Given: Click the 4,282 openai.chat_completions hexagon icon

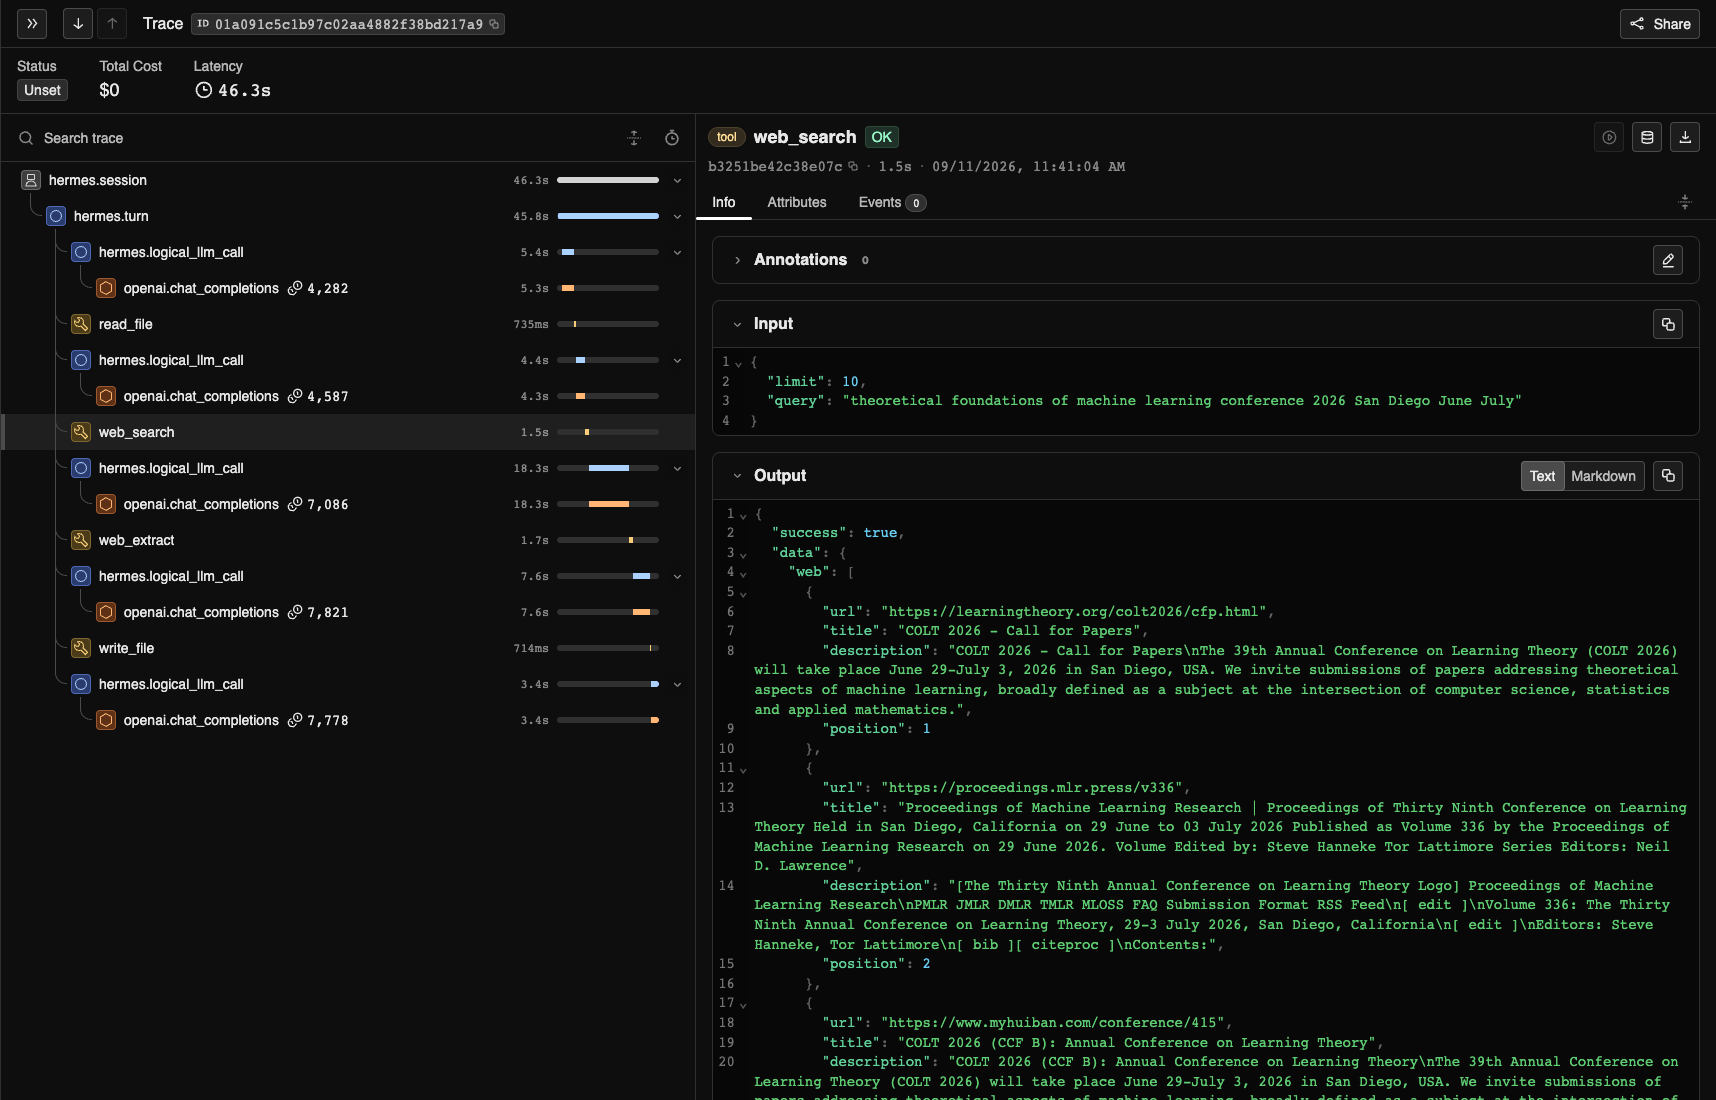Looking at the screenshot, I should tap(106, 288).
